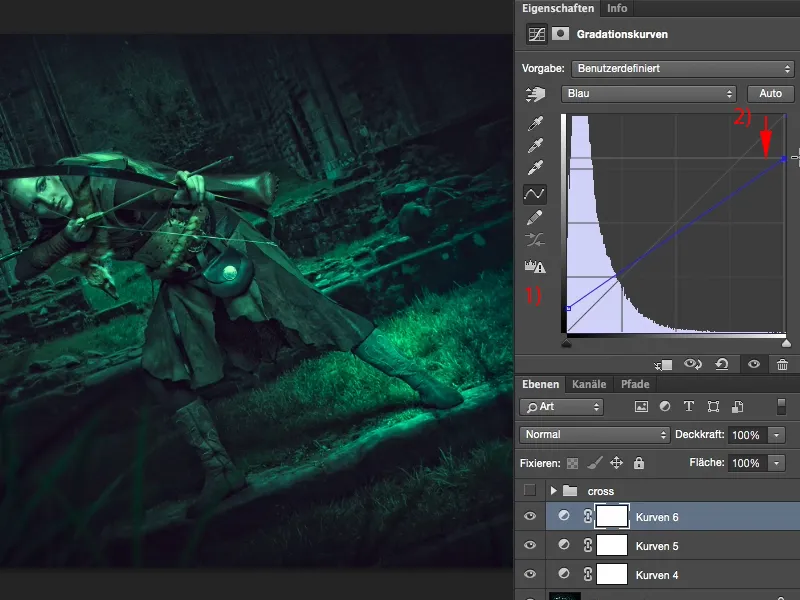Select the pencil draw curve tool
Viewport: 800px width, 600px height.
coord(535,218)
